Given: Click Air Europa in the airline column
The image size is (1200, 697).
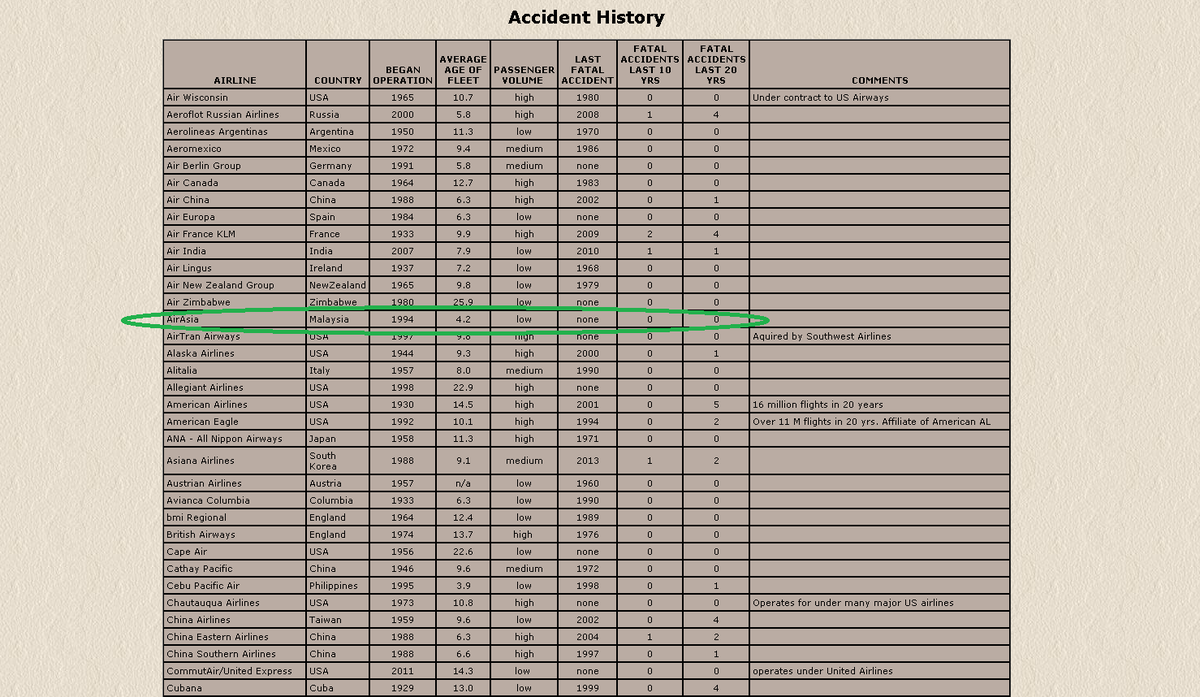Looking at the screenshot, I should pyautogui.click(x=191, y=216).
